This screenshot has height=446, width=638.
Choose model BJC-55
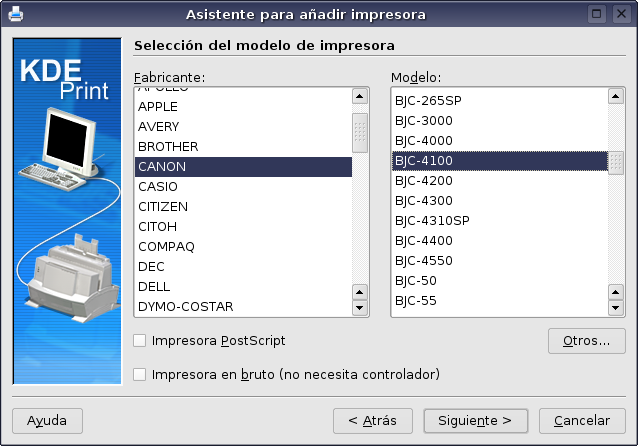(x=500, y=300)
